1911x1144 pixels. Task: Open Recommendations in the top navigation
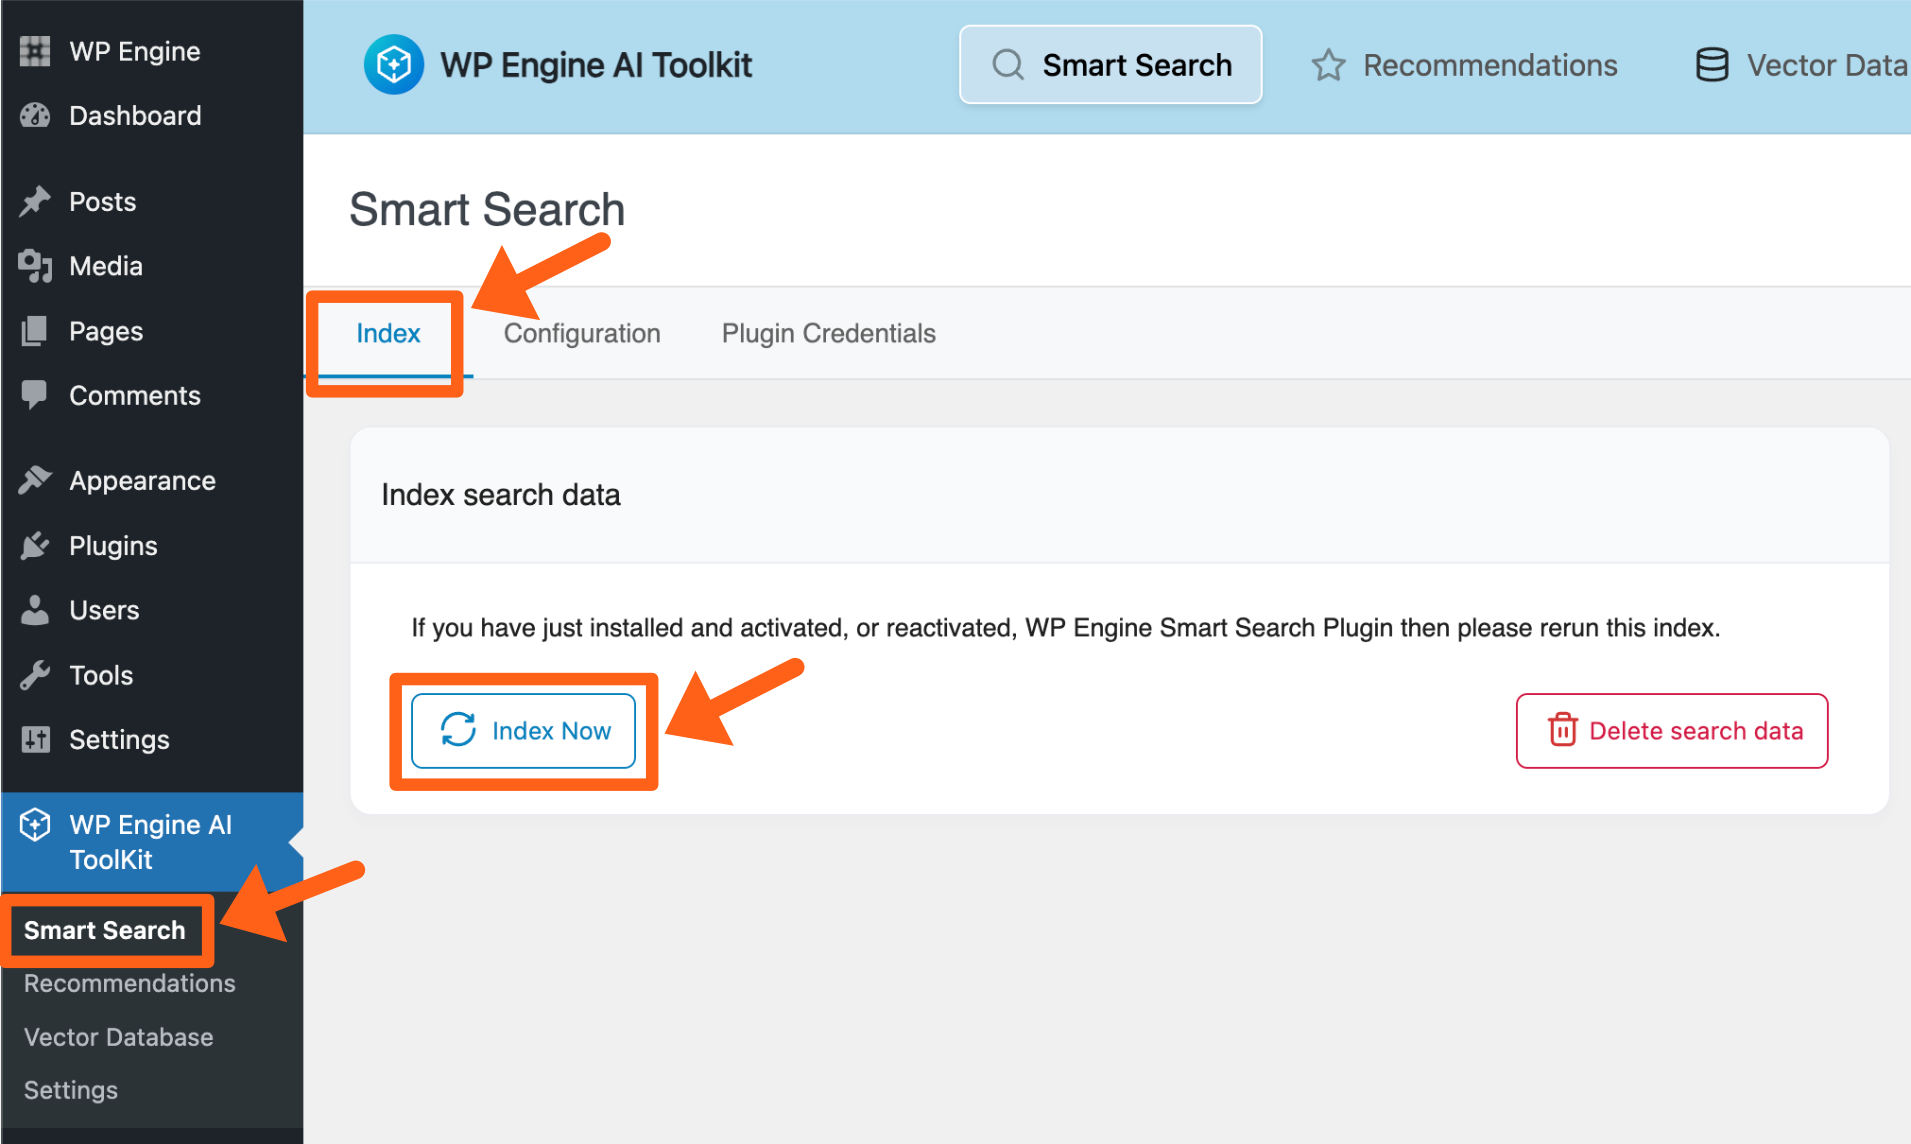coord(1465,65)
